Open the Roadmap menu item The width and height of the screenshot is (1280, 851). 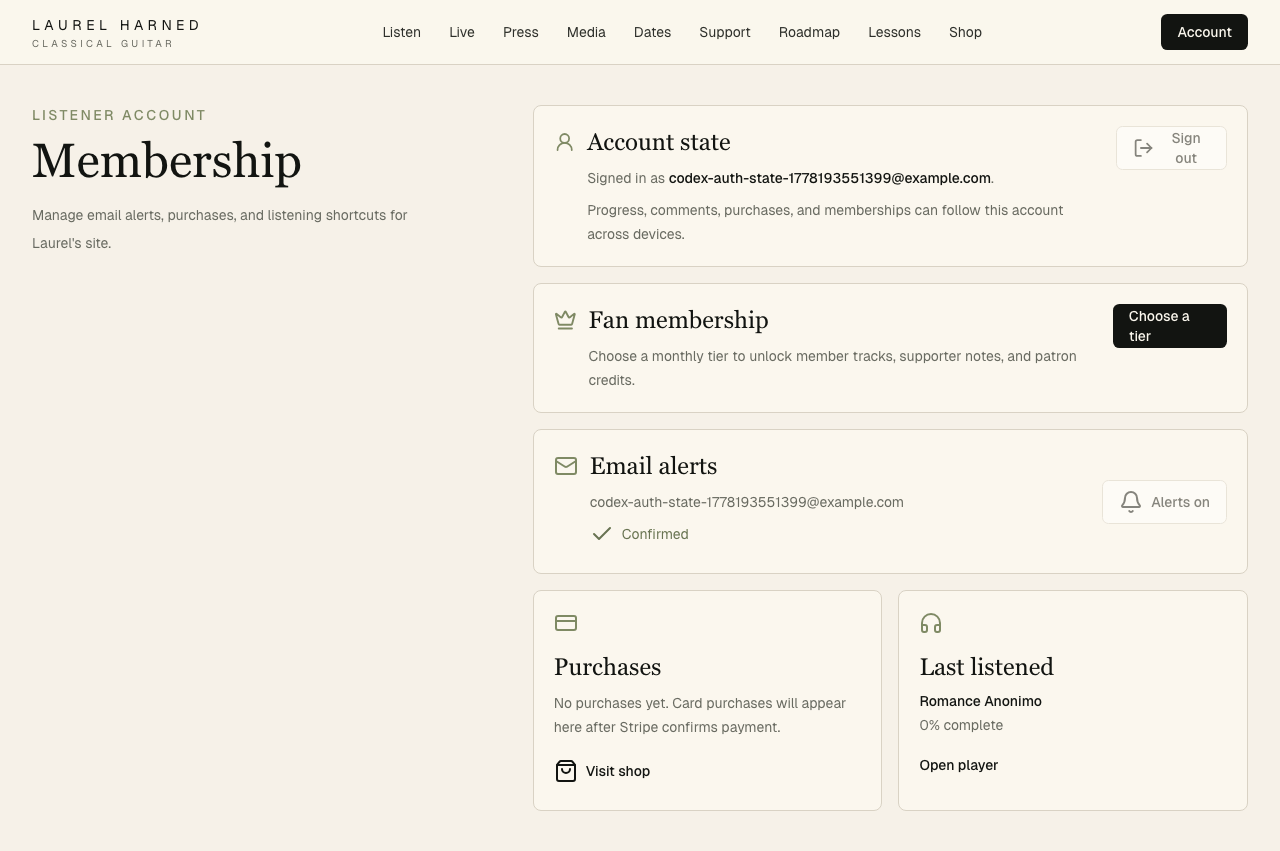(x=809, y=32)
